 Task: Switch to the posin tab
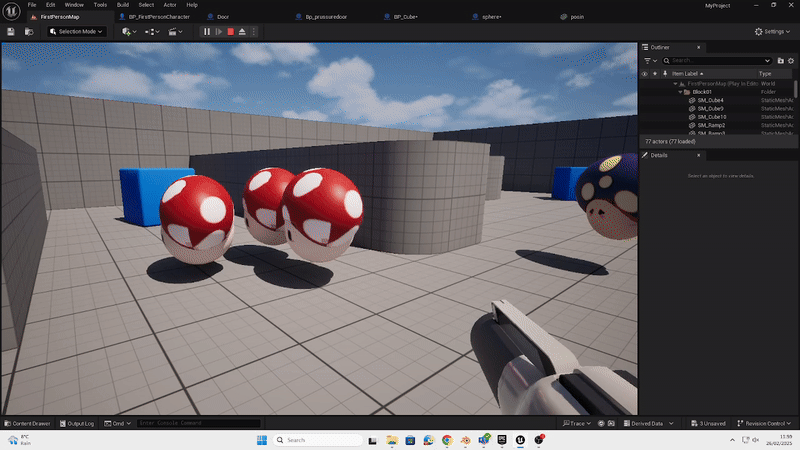(x=577, y=17)
